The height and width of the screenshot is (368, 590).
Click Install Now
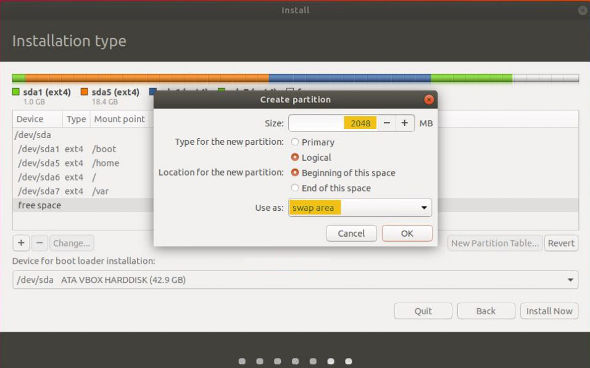coord(549,311)
